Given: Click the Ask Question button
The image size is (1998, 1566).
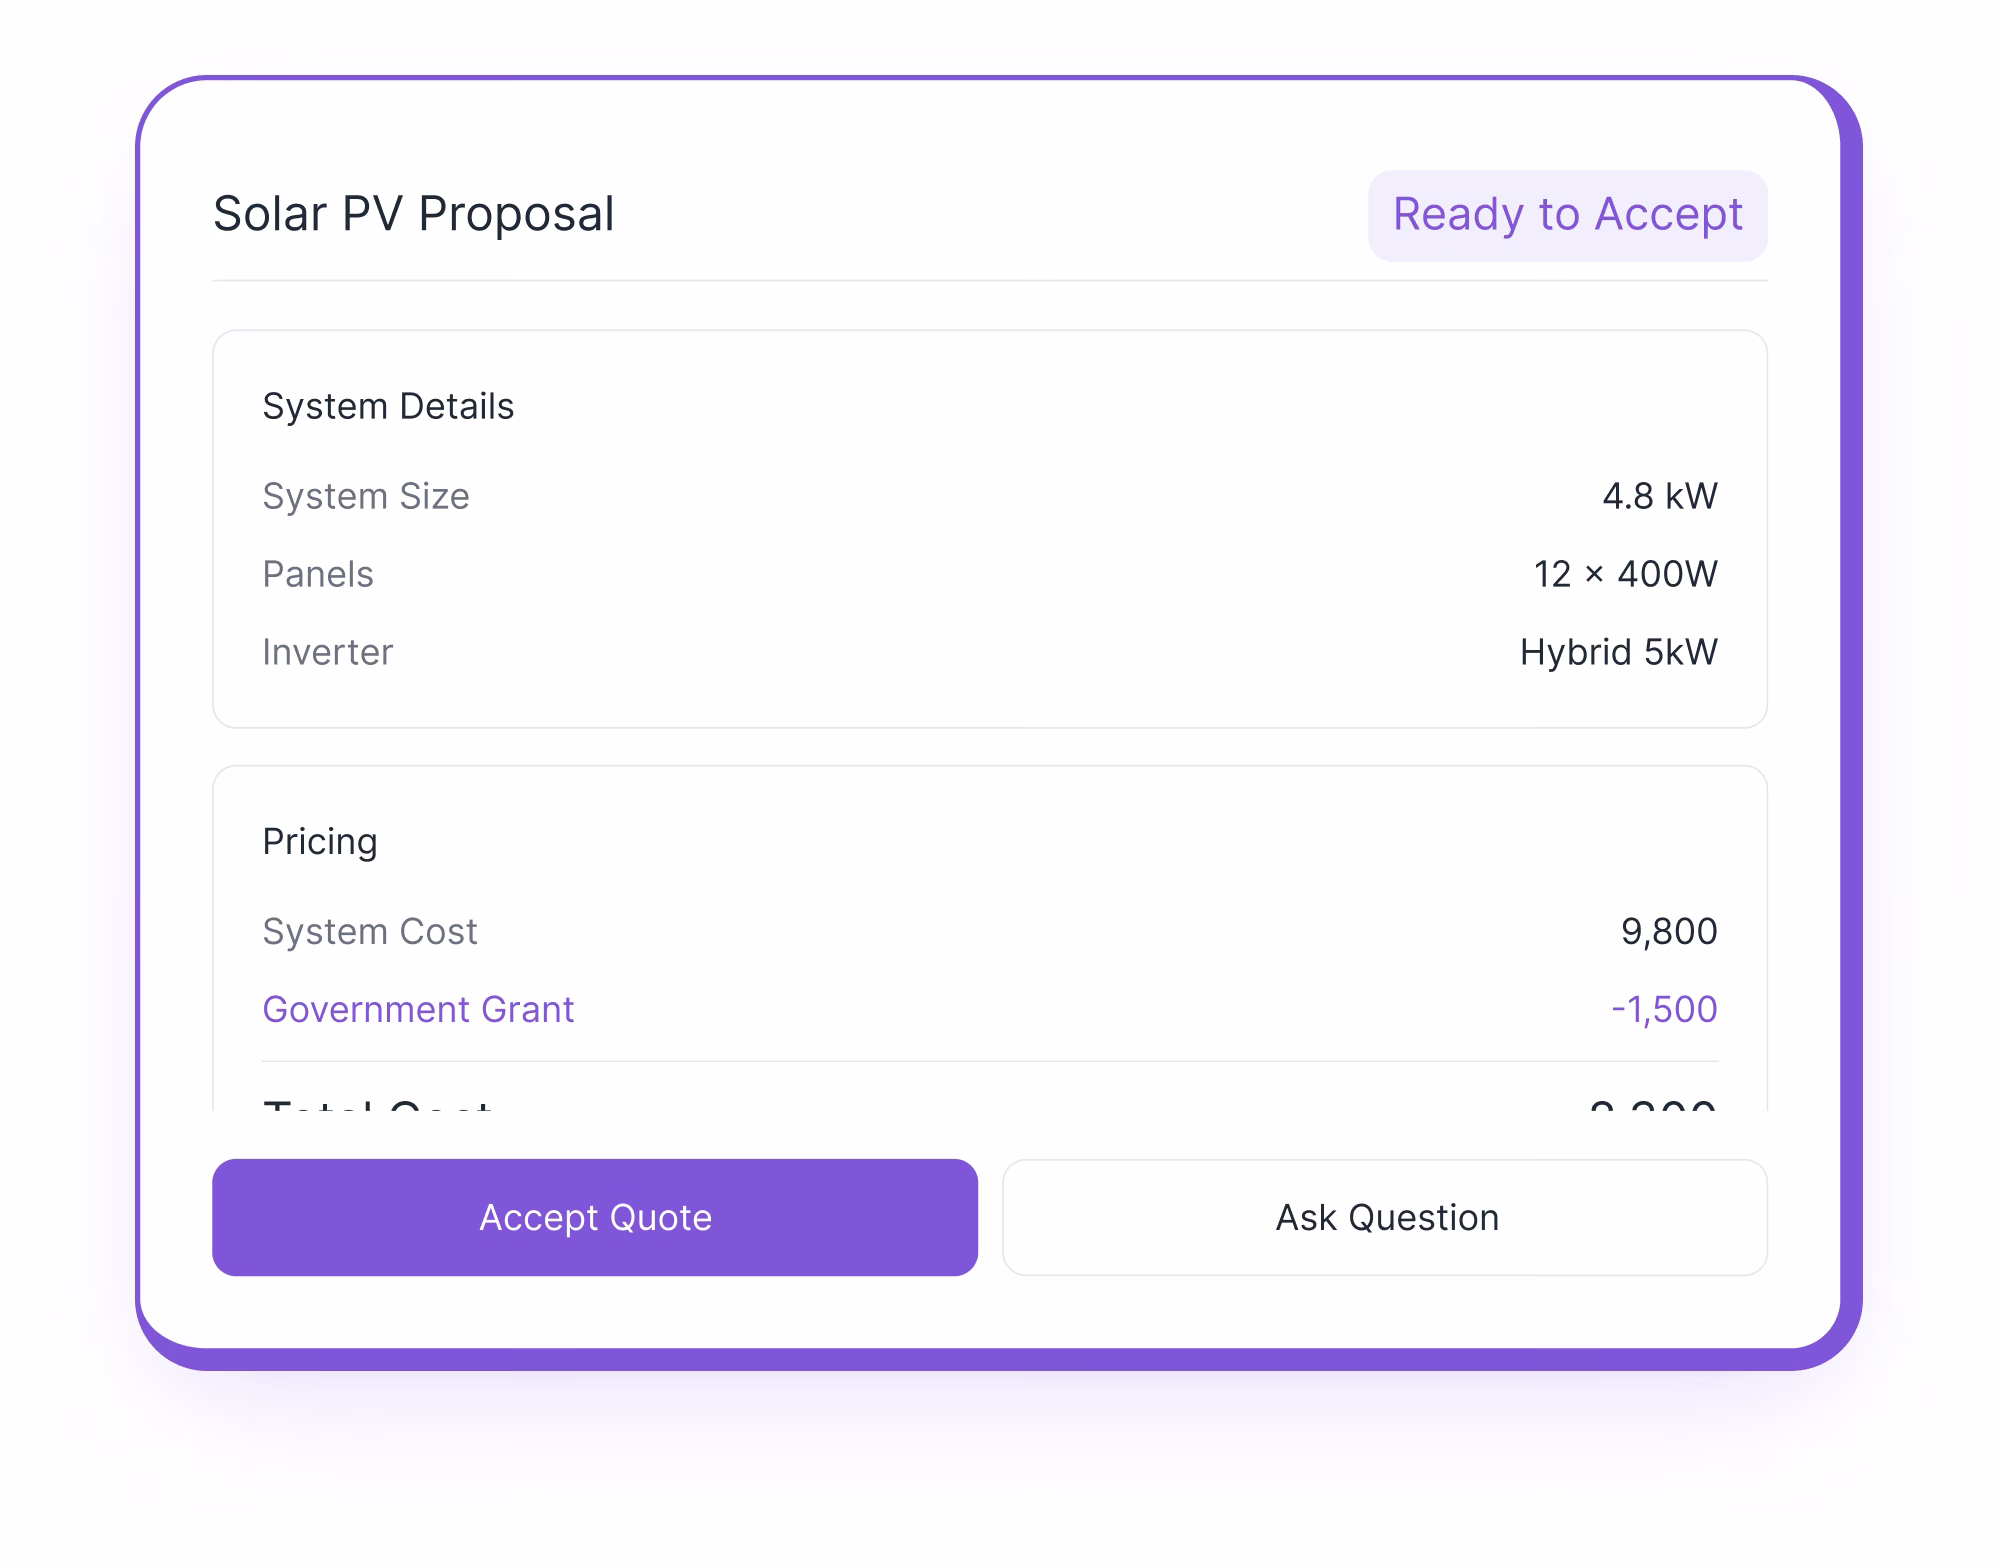Looking at the screenshot, I should 1386,1217.
